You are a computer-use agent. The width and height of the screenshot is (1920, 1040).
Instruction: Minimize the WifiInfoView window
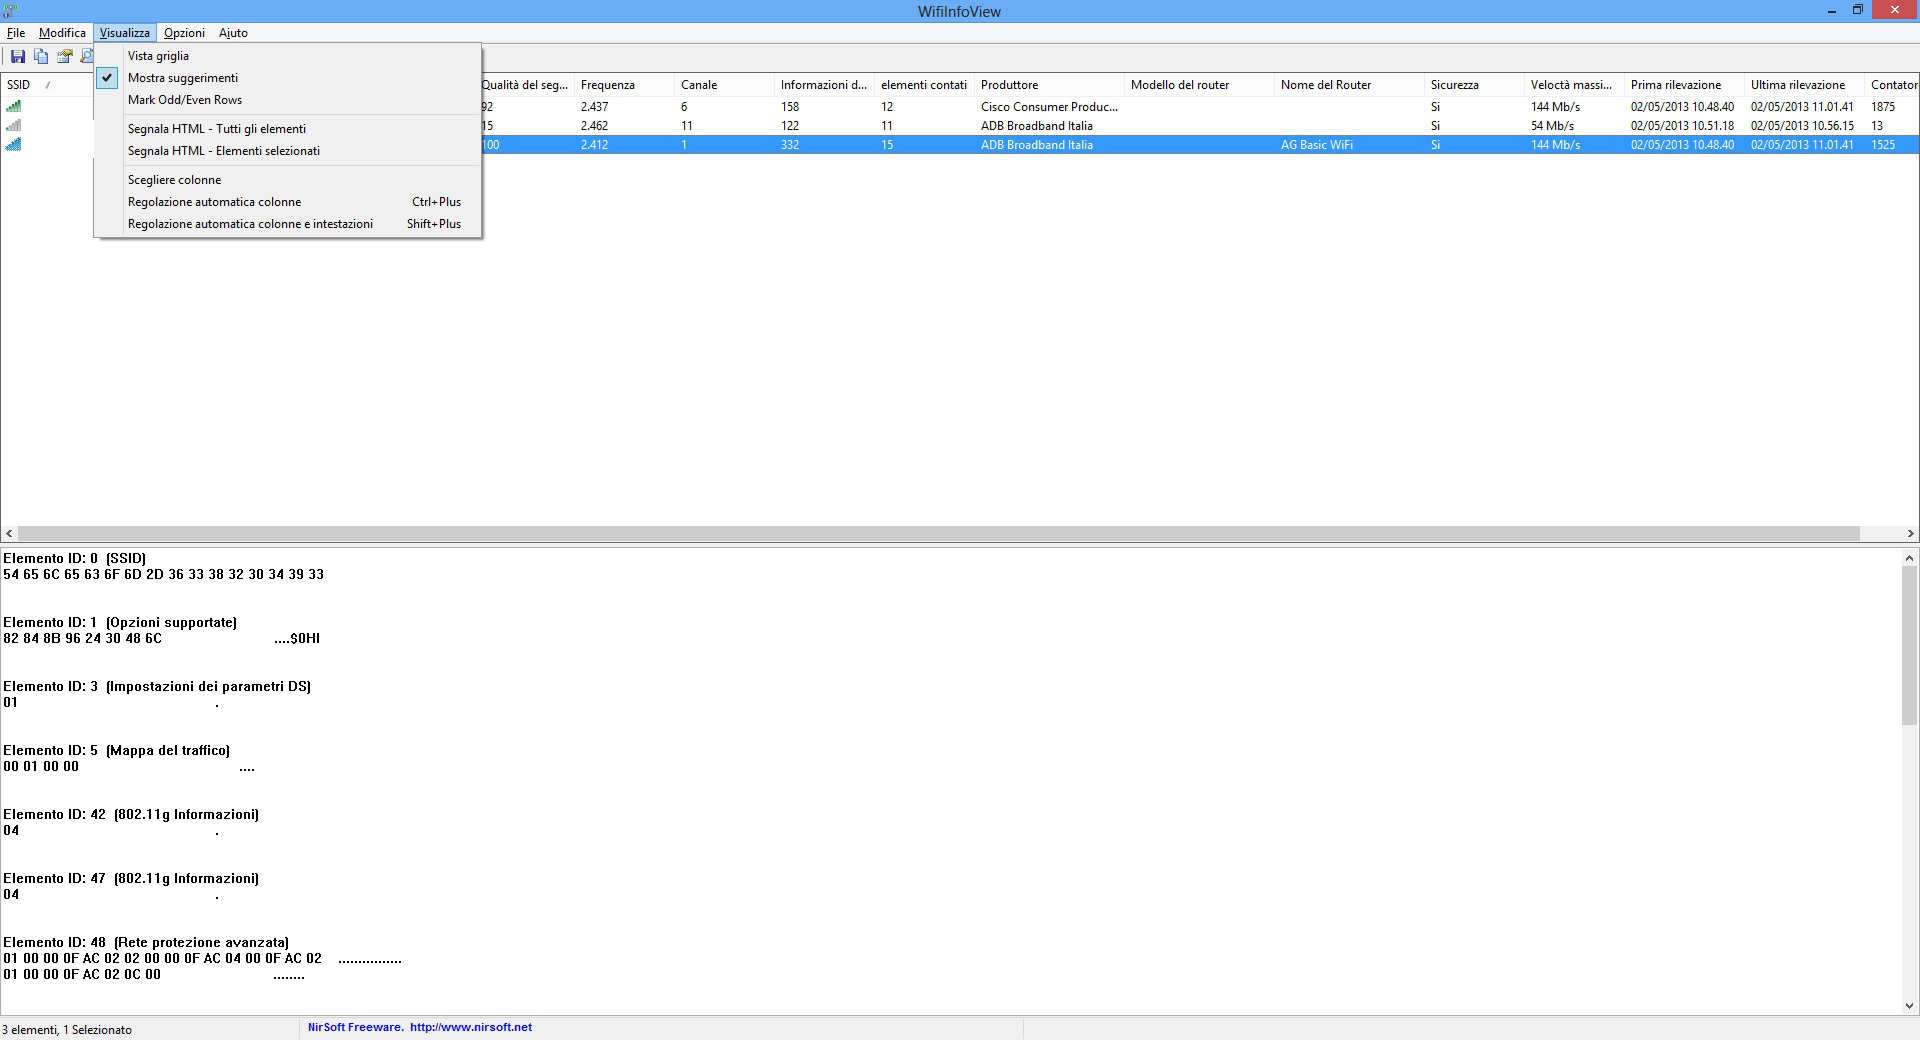[x=1832, y=11]
